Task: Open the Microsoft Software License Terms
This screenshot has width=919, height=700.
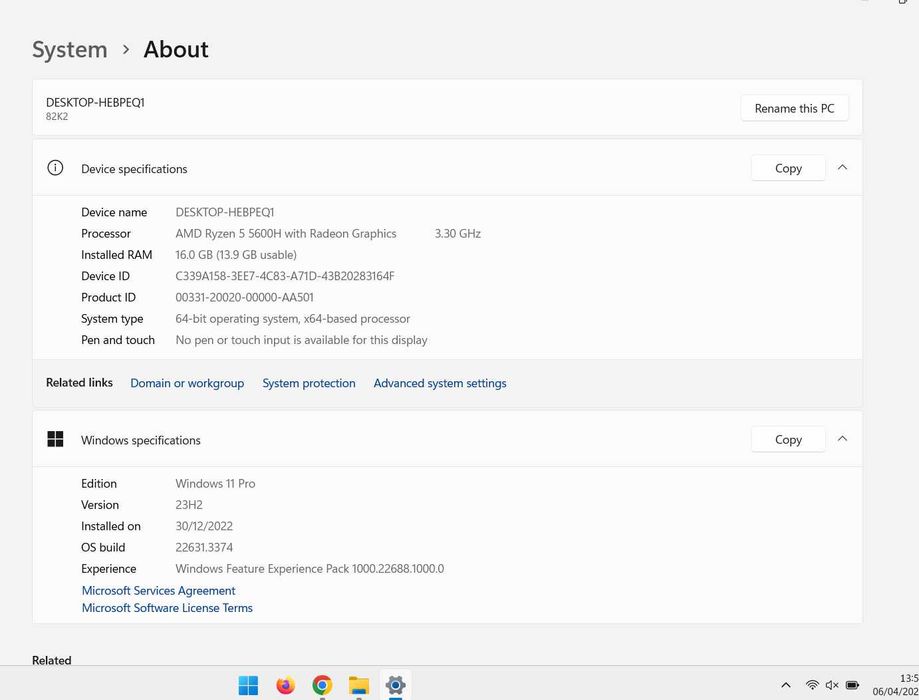Action: [x=167, y=608]
